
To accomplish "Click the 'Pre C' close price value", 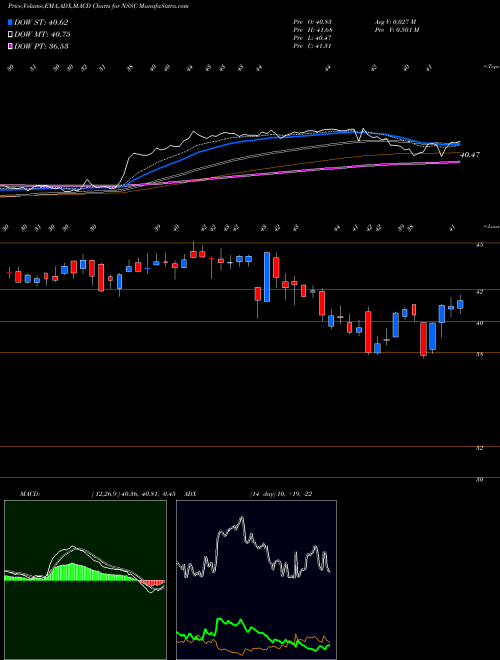I will click(313, 46).
